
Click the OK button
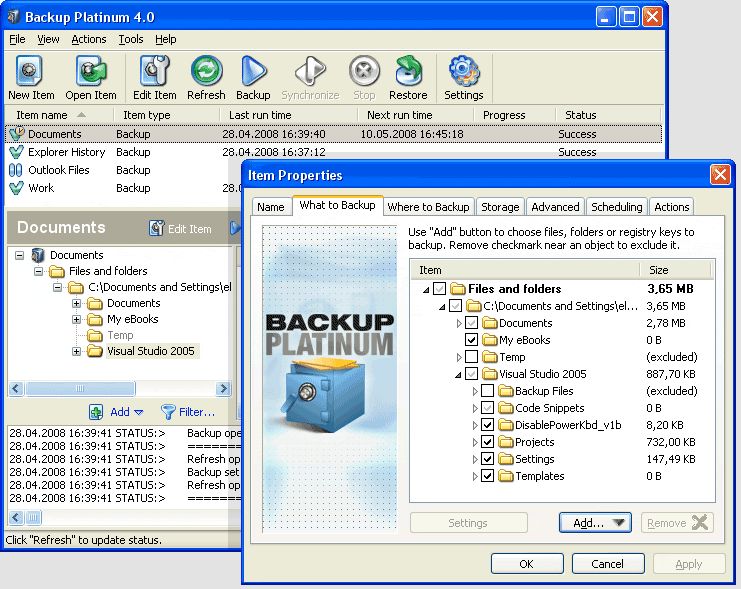526,564
